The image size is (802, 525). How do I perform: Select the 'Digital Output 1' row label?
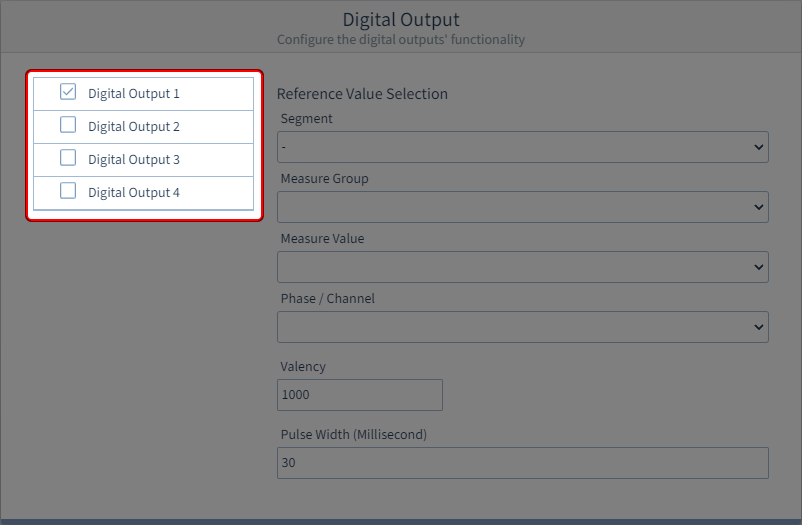[134, 94]
